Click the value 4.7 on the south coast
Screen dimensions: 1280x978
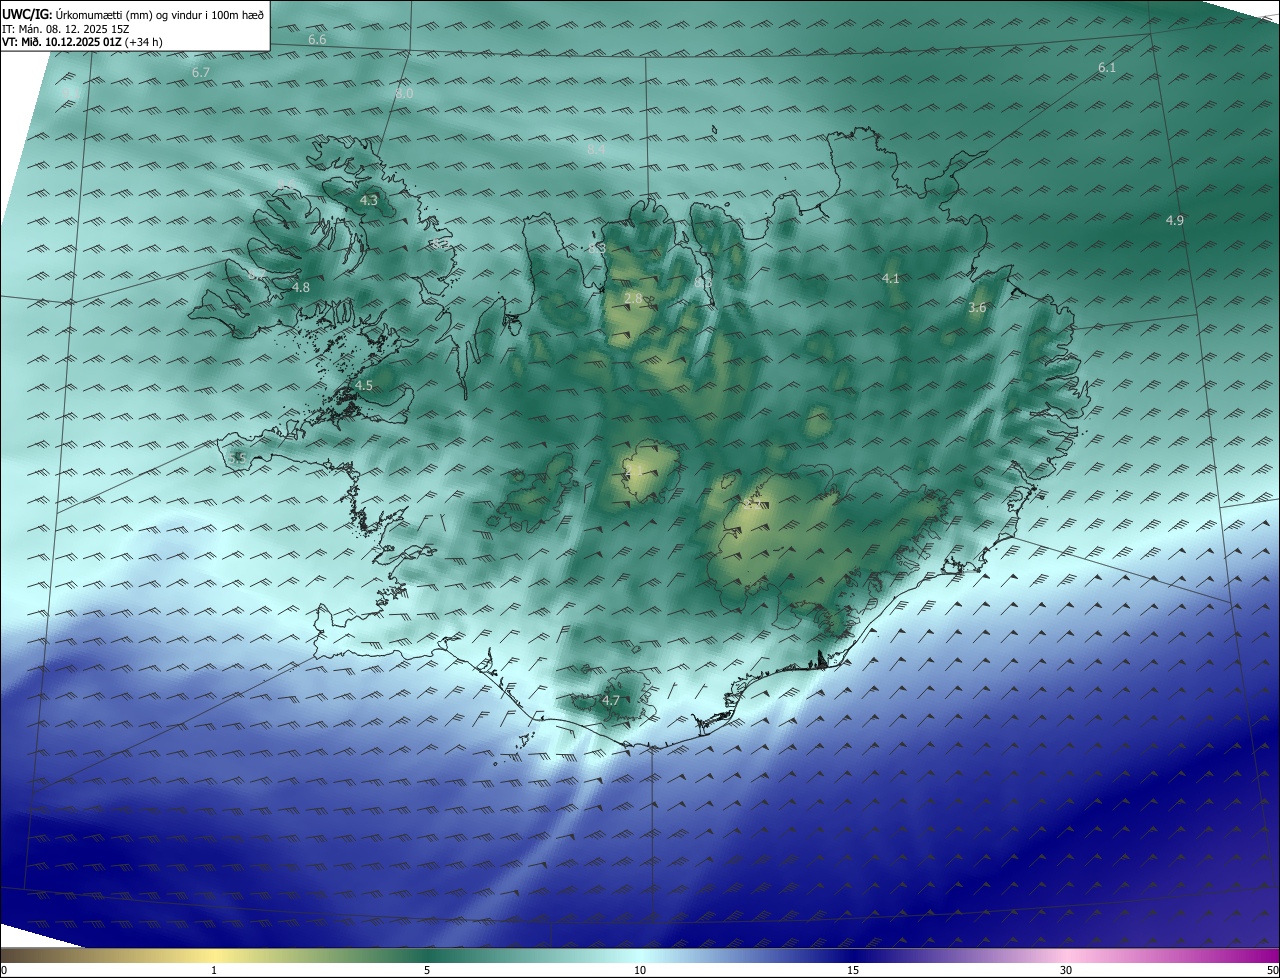coord(611,701)
